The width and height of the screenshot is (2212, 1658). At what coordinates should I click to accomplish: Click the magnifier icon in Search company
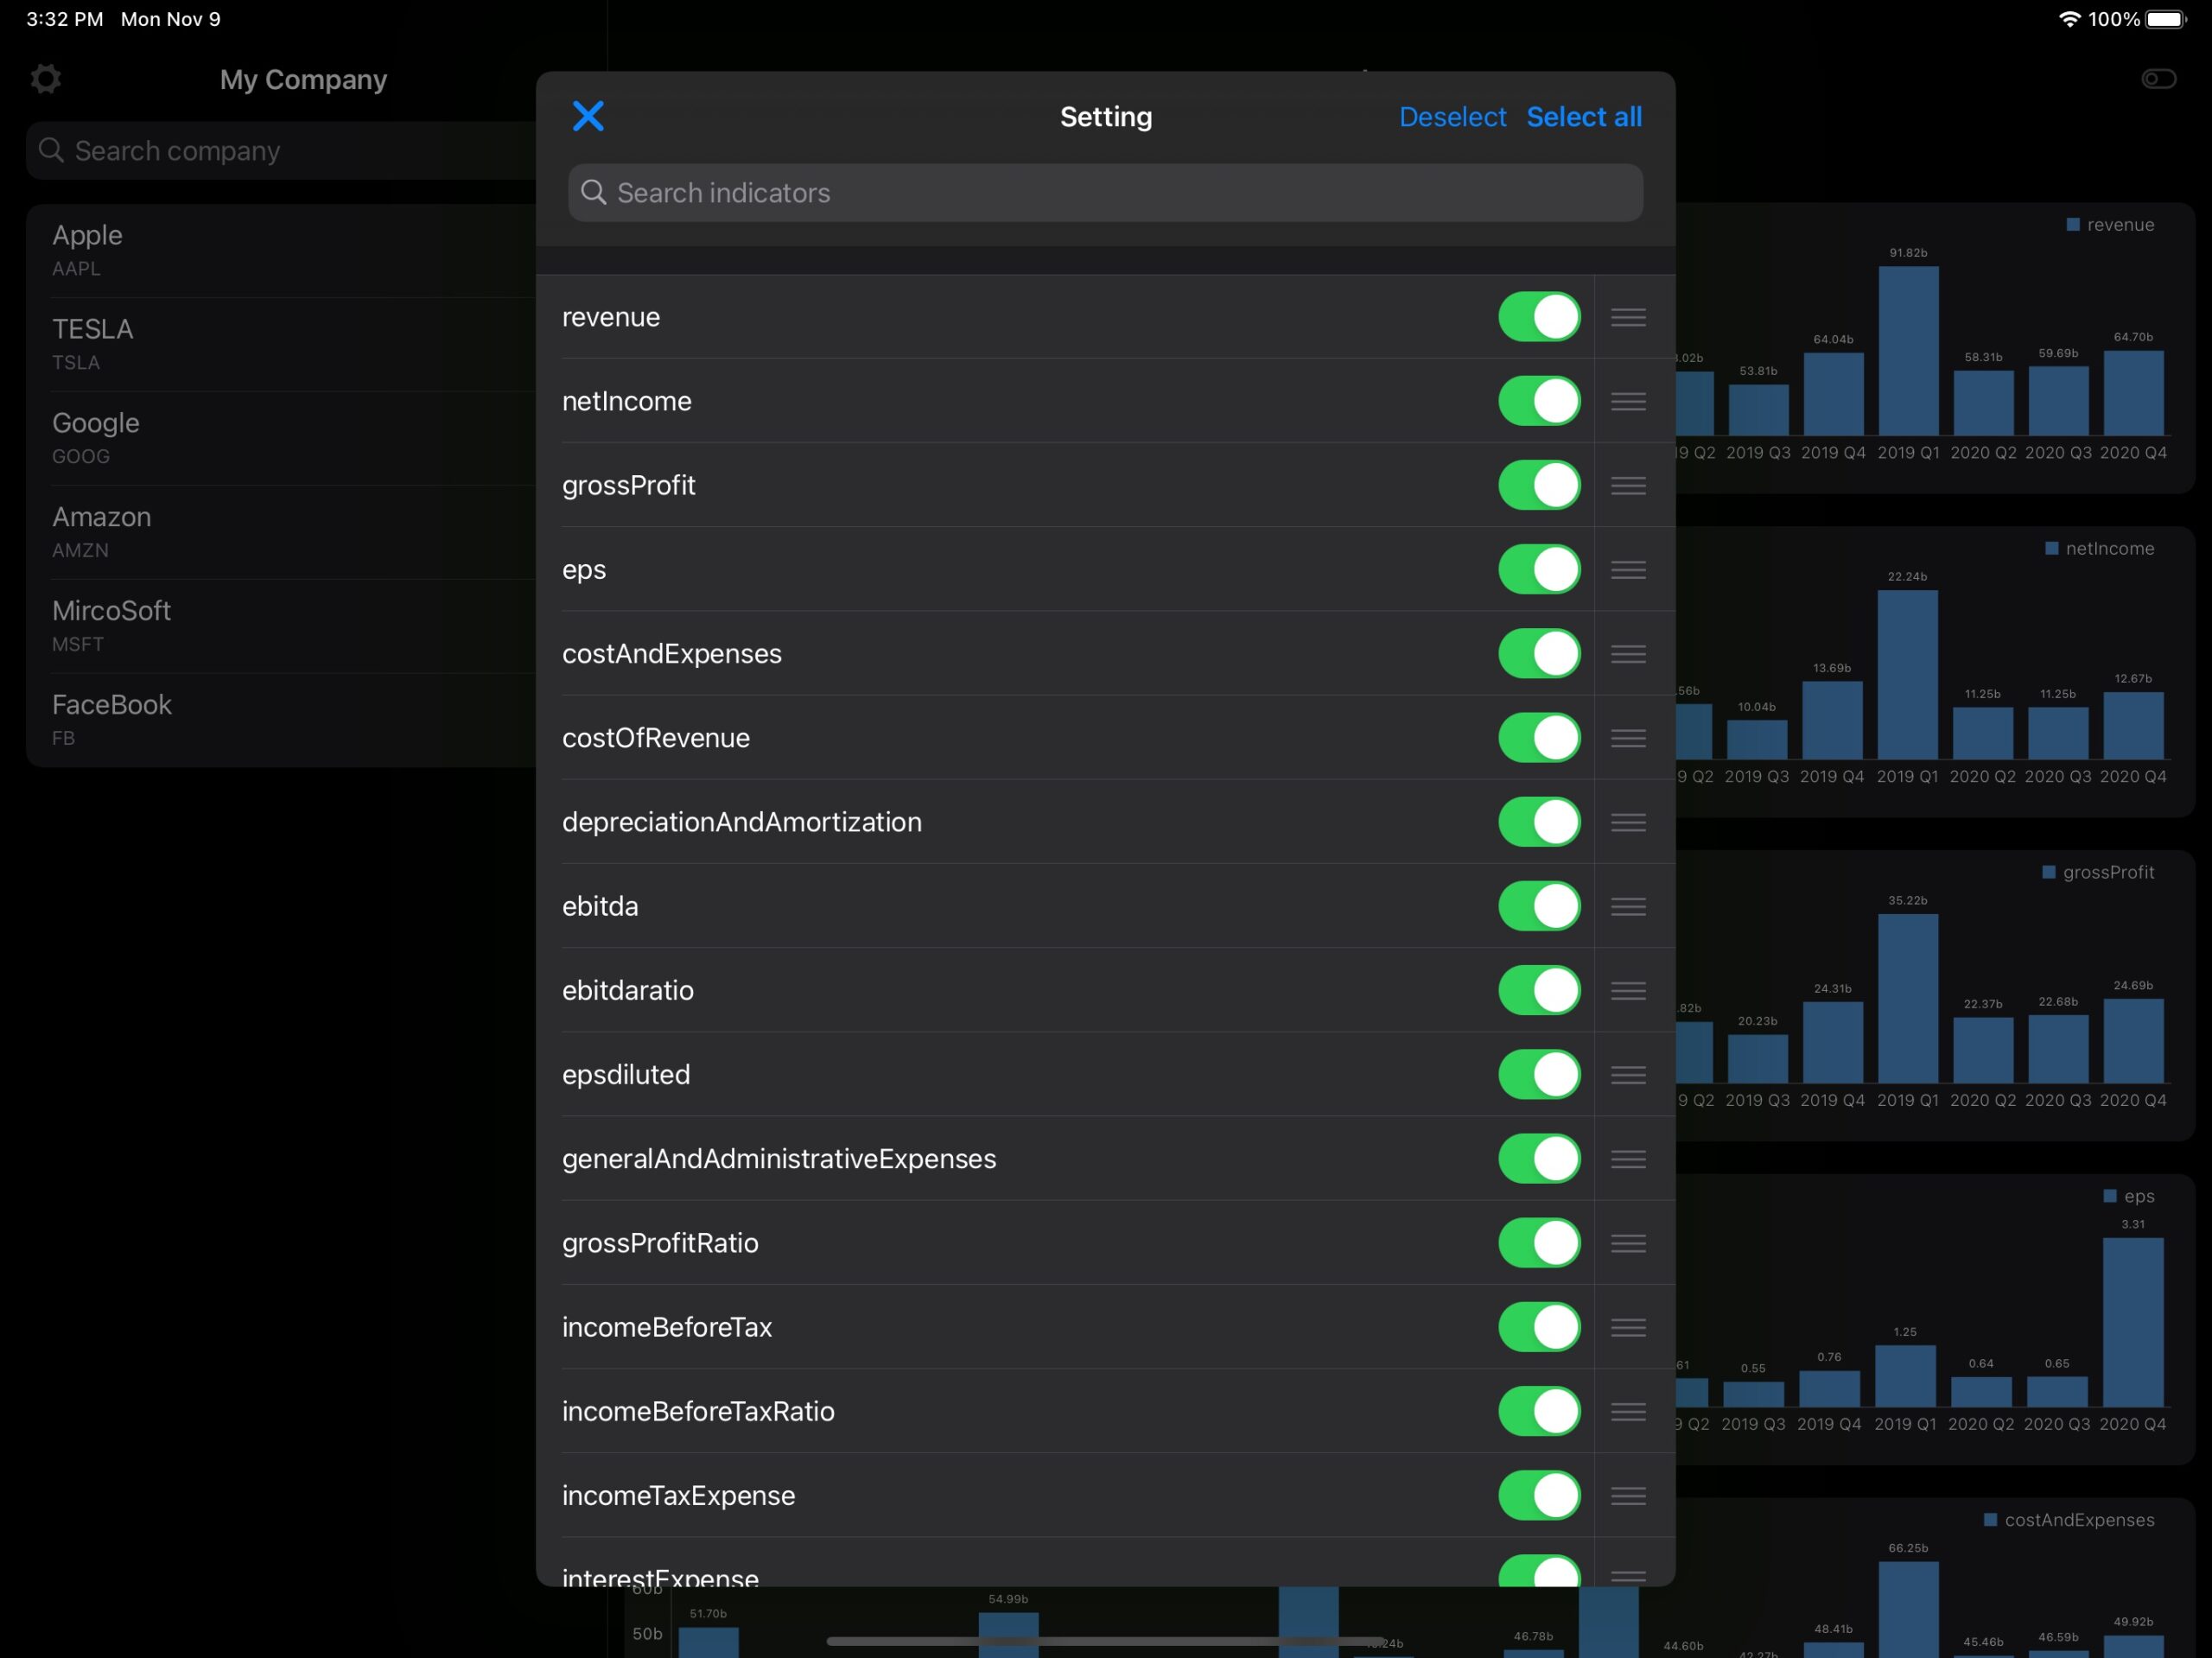click(51, 150)
